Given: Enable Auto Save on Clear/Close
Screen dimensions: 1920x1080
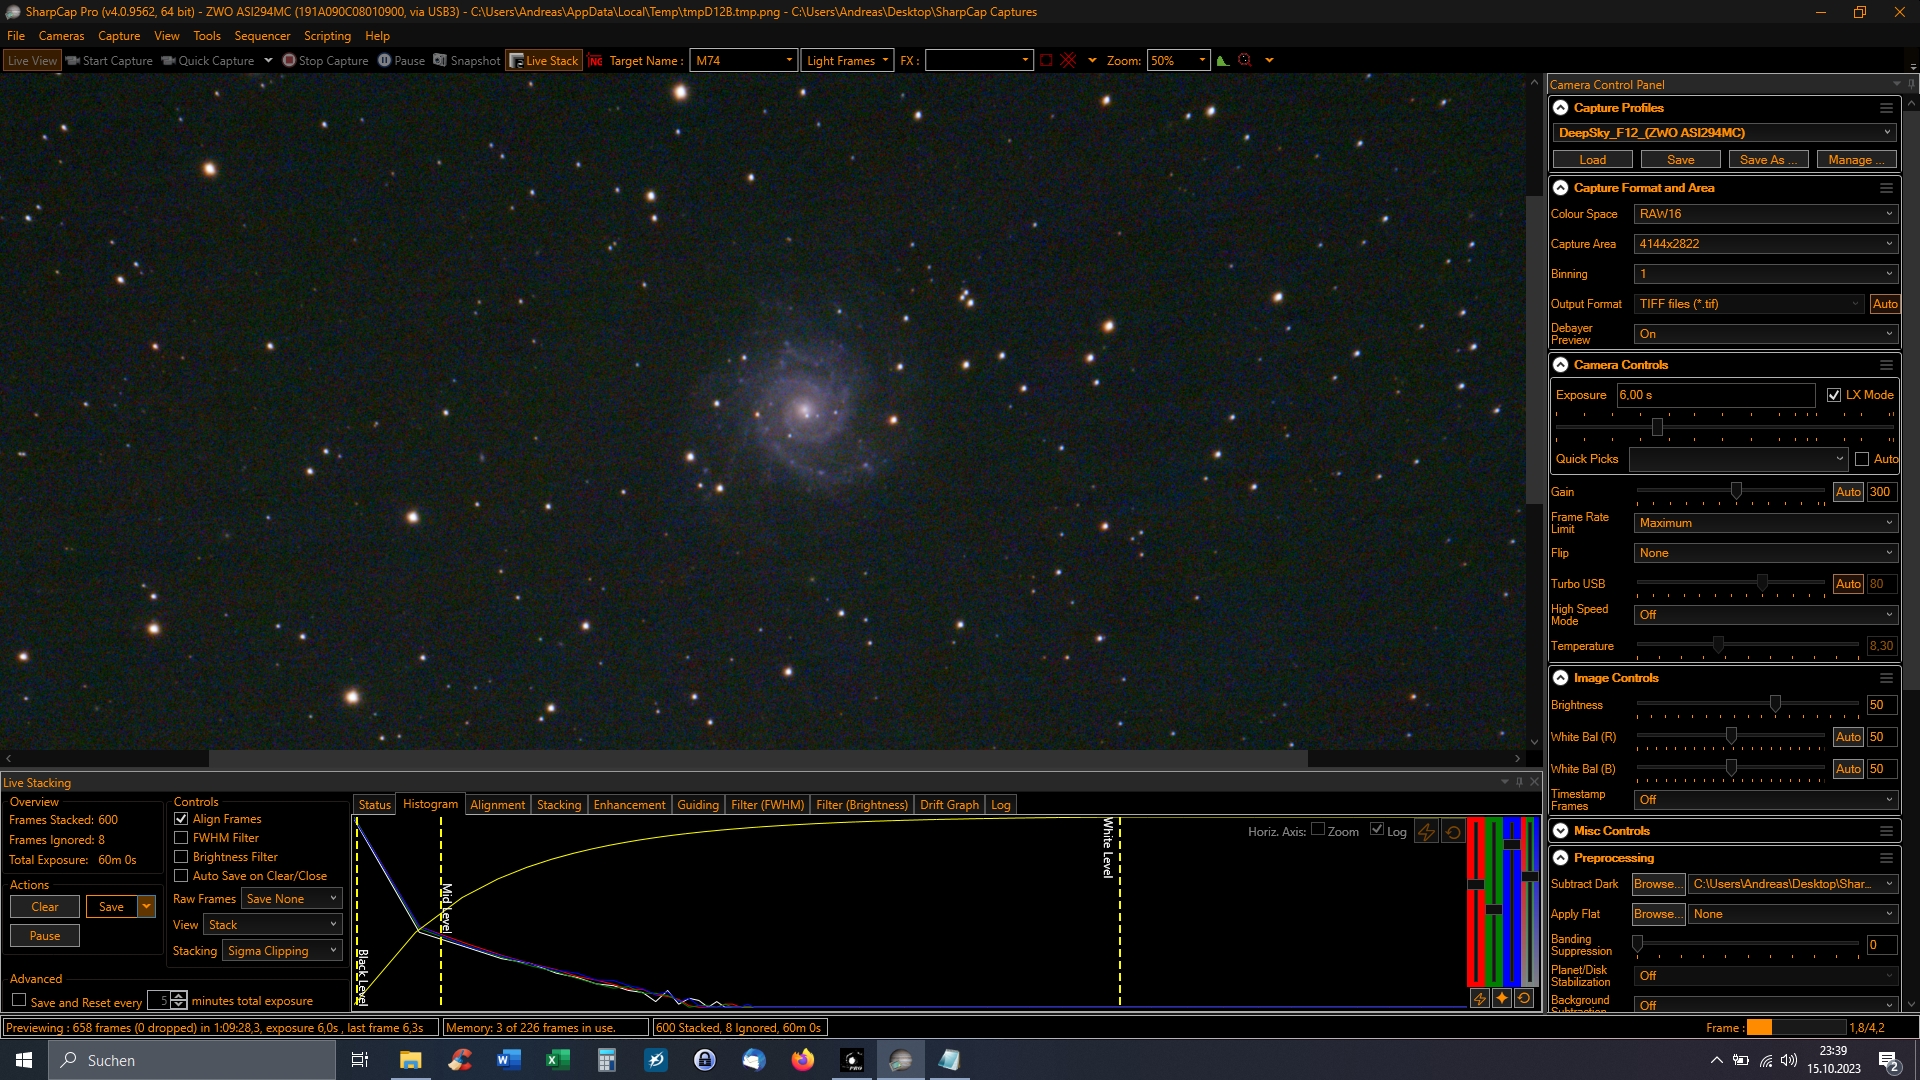Looking at the screenshot, I should pos(181,876).
